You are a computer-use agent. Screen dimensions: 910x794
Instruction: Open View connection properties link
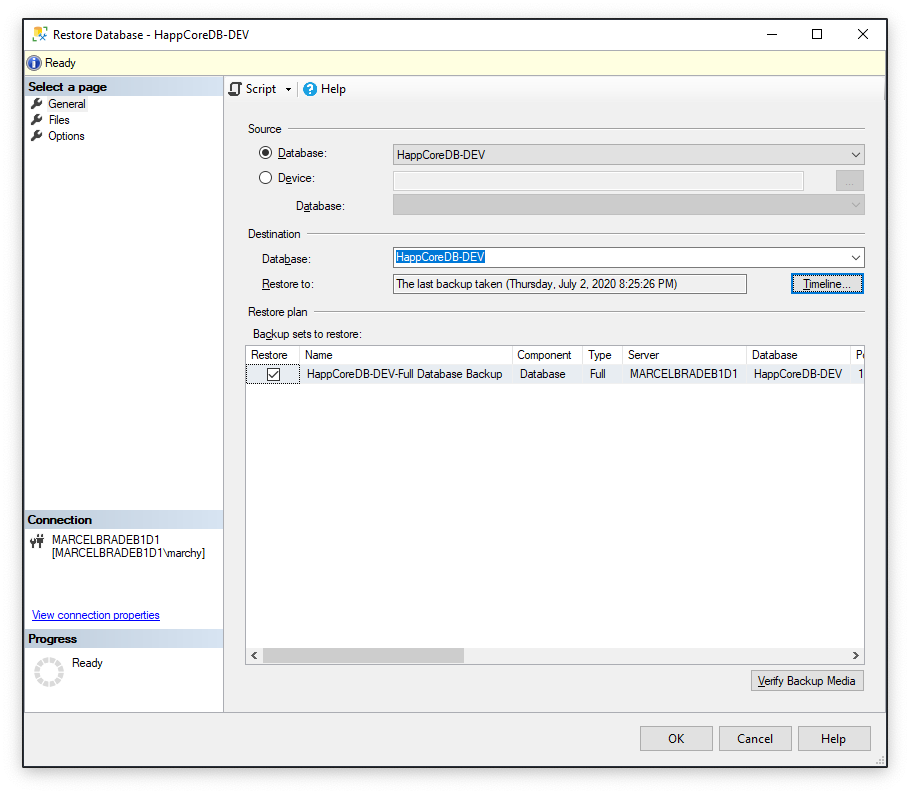[95, 614]
